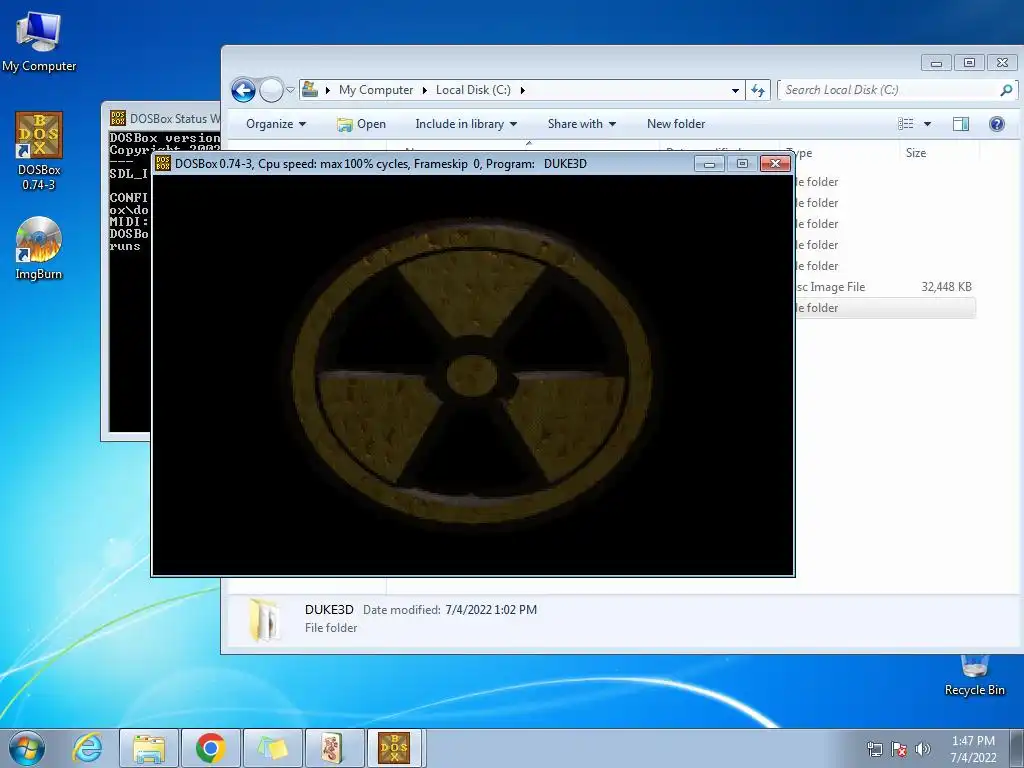Open Google Chrome from the taskbar
This screenshot has height=768, width=1024.
coord(210,748)
